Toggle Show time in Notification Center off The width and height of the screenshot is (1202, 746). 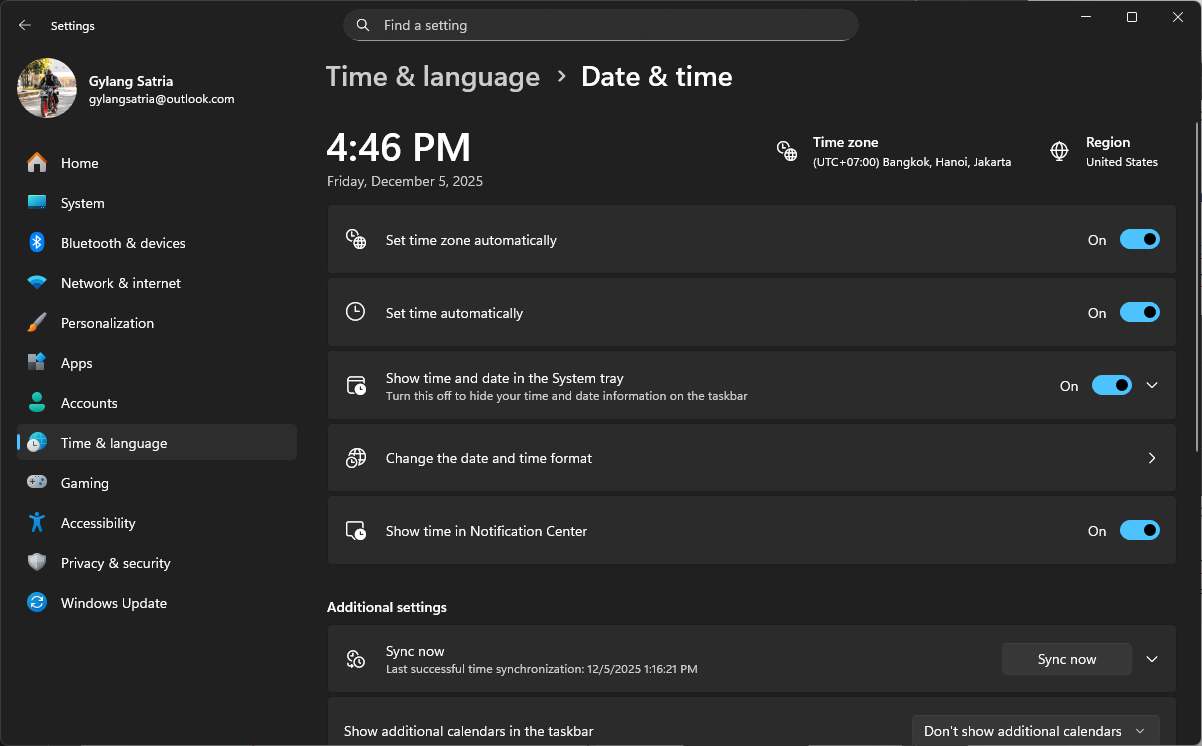click(1139, 531)
